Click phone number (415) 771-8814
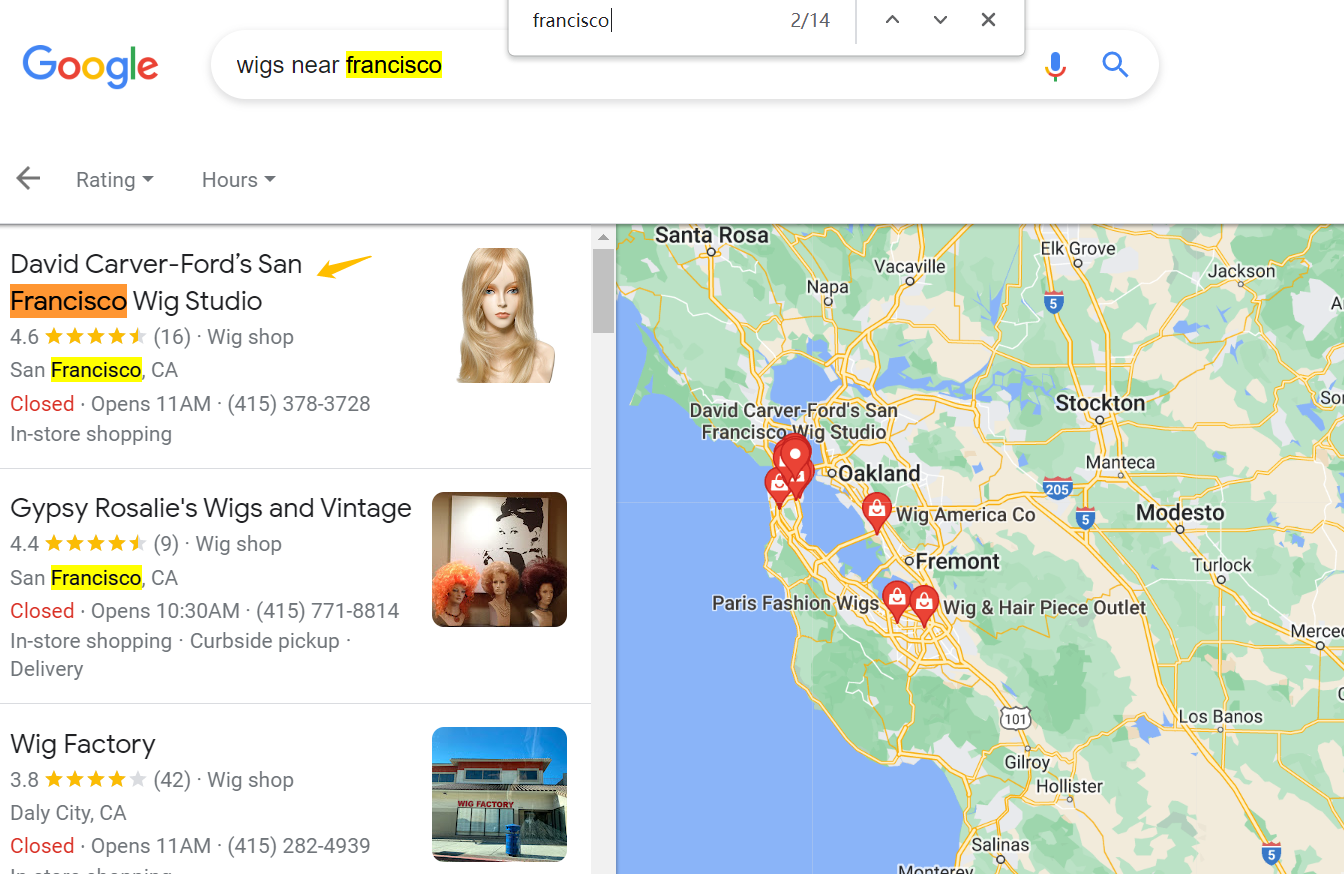 (328, 611)
